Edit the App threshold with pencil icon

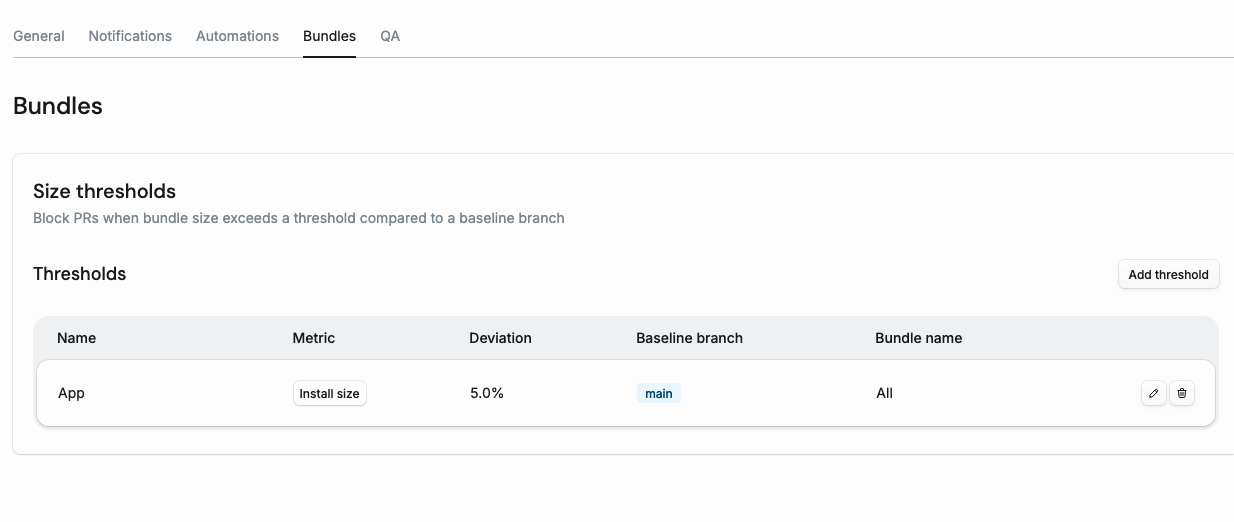pyautogui.click(x=1154, y=393)
